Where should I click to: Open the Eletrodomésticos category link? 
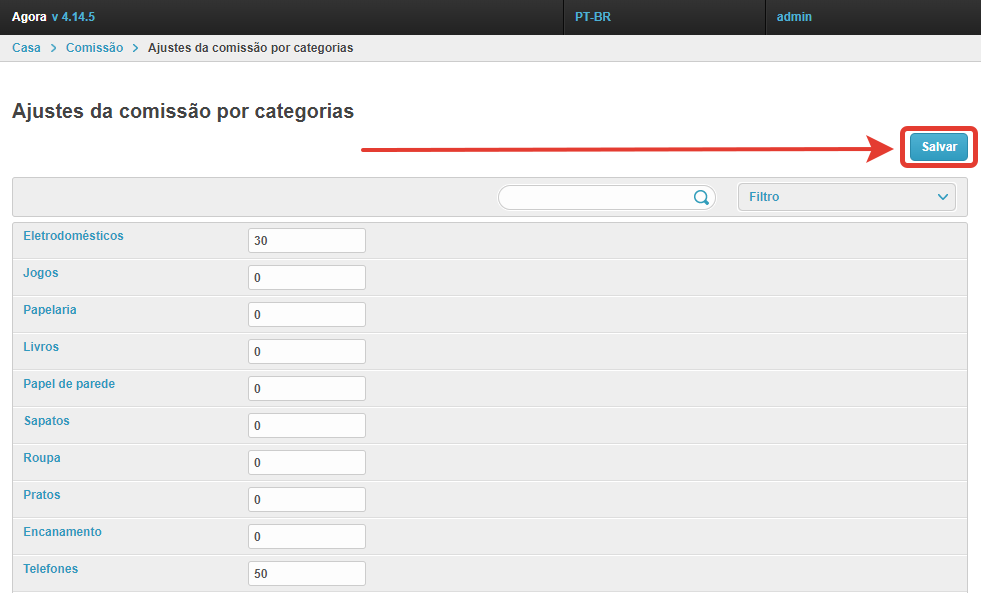(x=73, y=236)
